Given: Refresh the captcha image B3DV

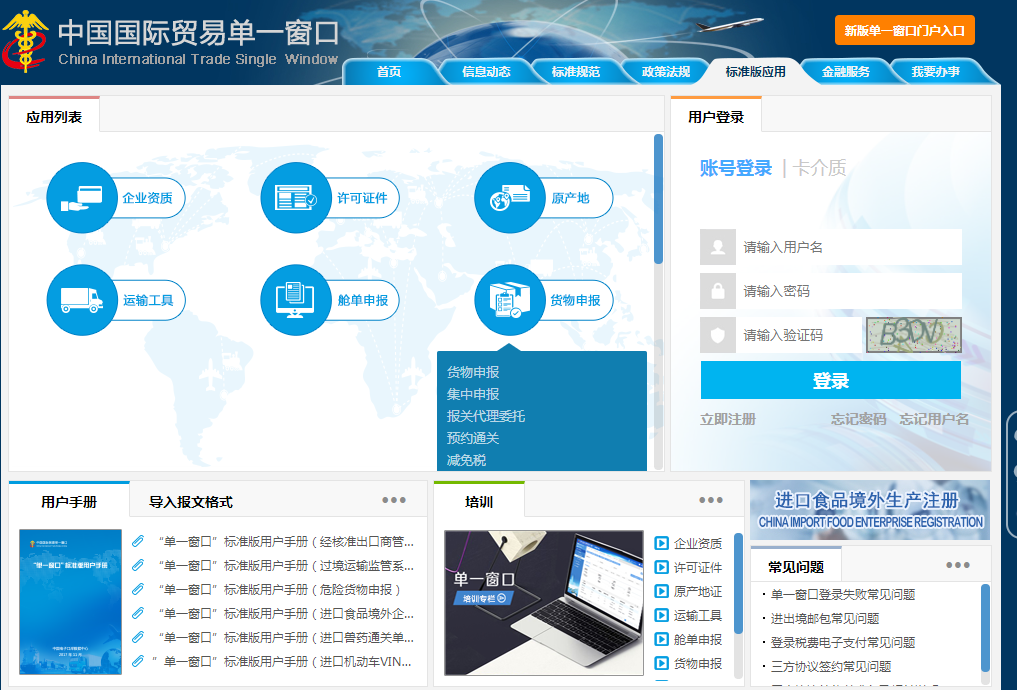Looking at the screenshot, I should coord(913,334).
